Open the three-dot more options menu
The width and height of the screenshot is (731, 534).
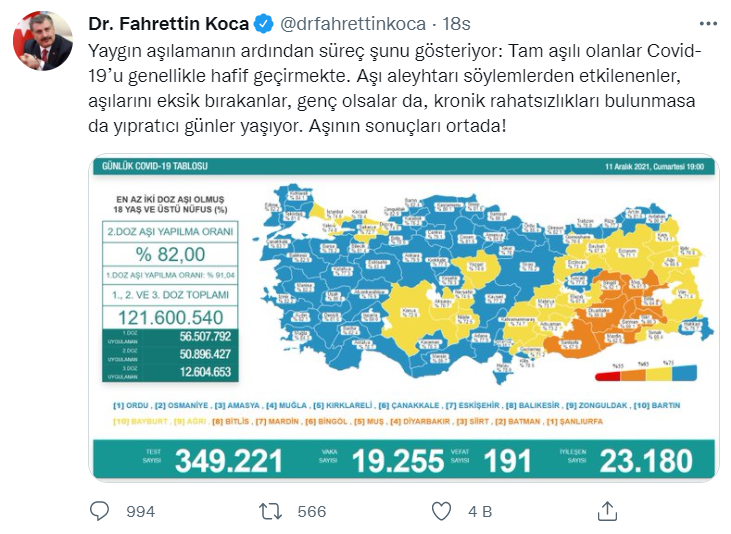[707, 23]
